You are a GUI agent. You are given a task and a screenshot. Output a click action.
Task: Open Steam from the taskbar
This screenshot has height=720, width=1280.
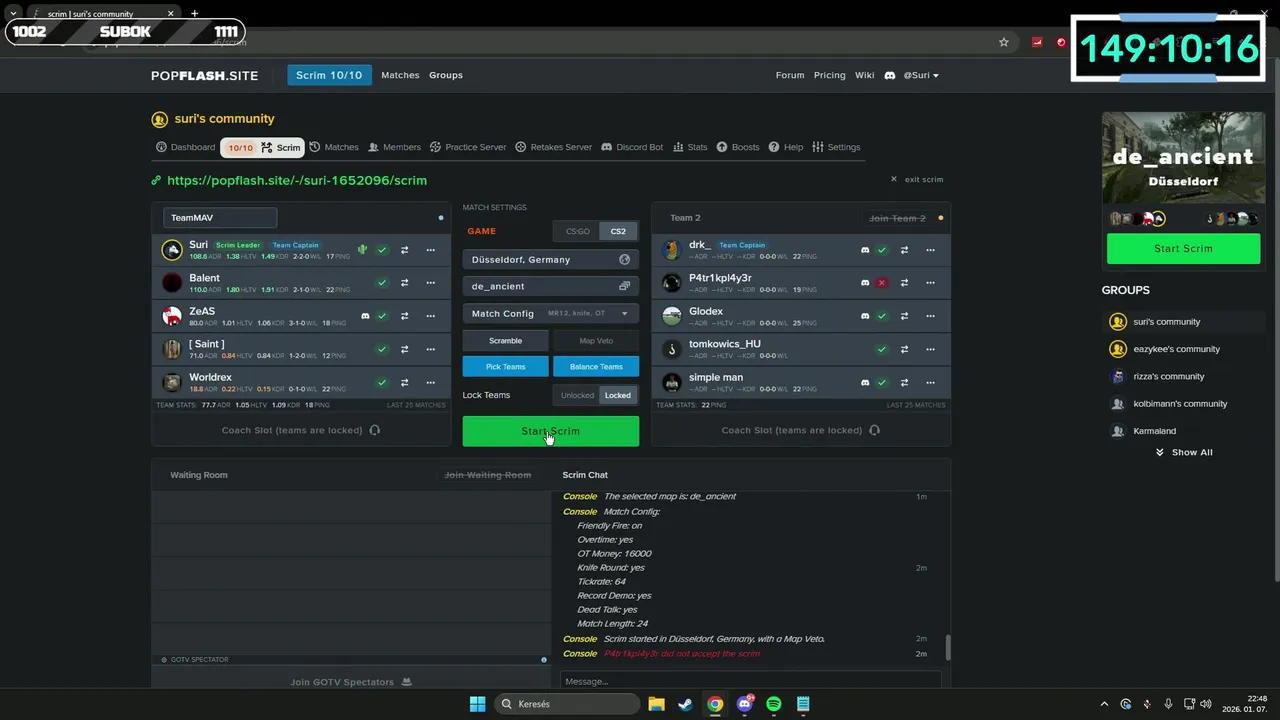click(x=685, y=704)
